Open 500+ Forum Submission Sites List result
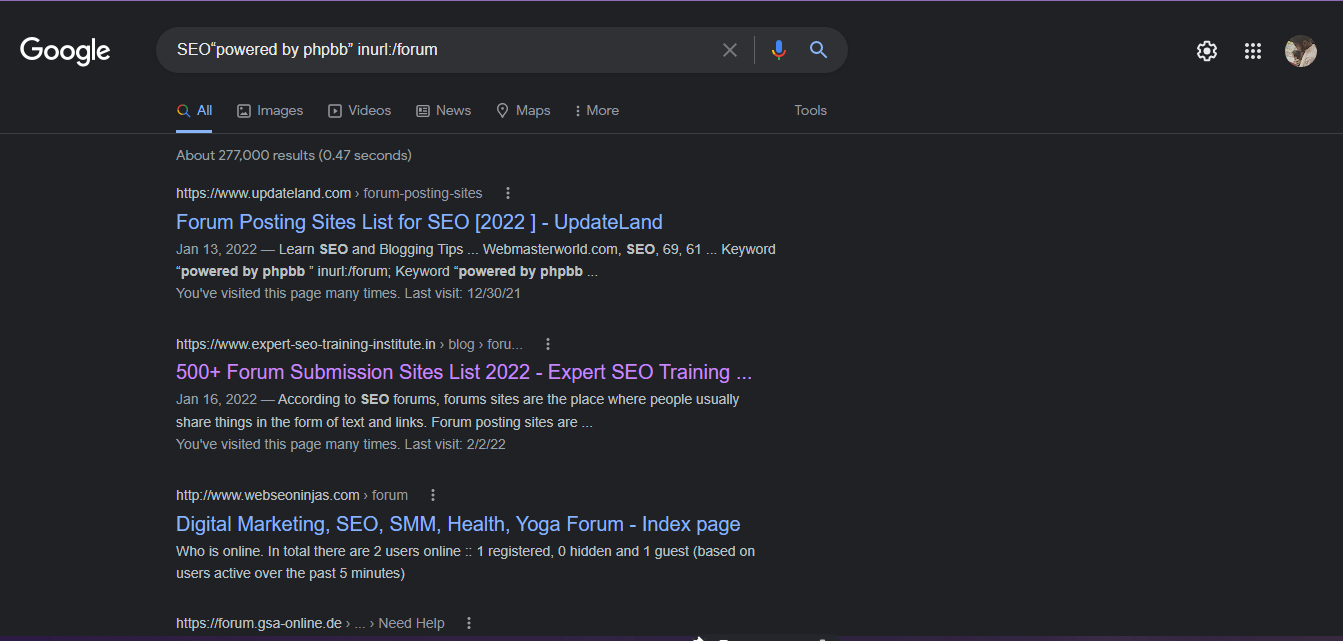 tap(464, 372)
